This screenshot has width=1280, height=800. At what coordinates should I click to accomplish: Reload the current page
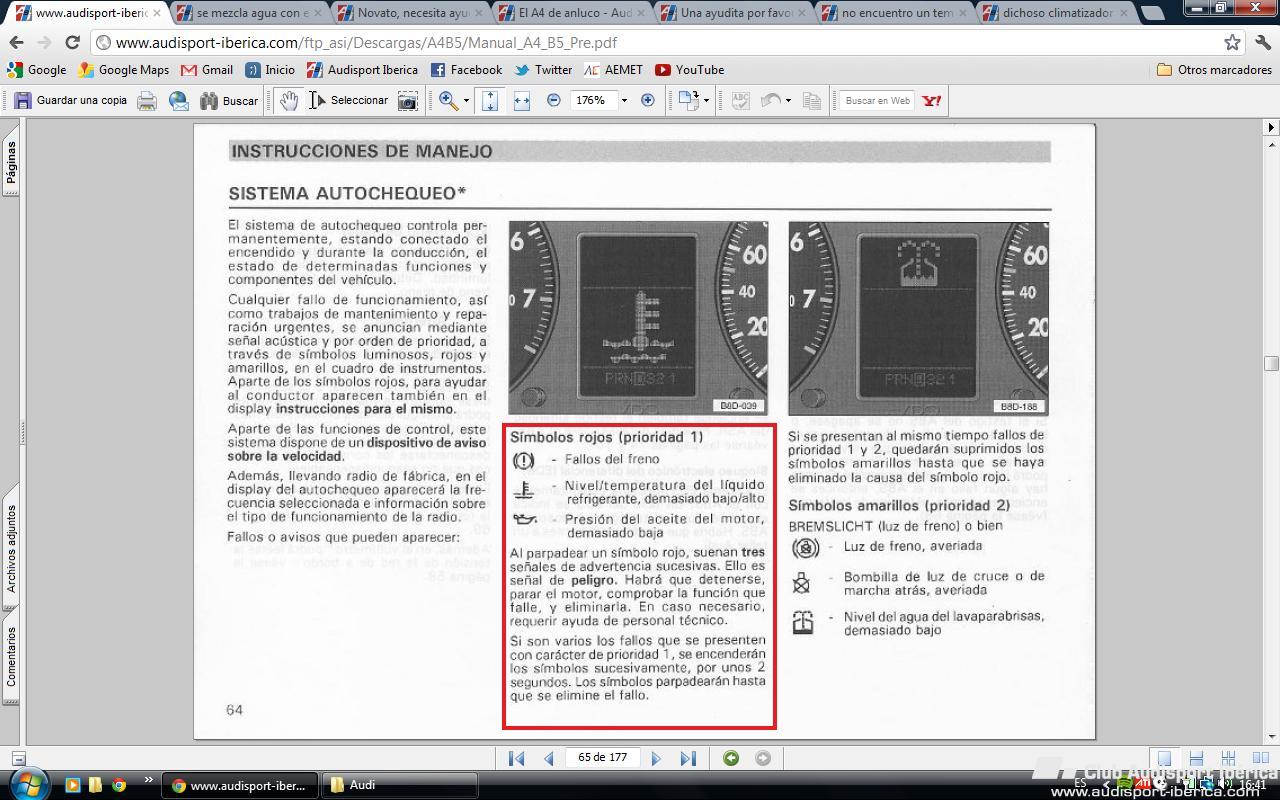pos(72,42)
